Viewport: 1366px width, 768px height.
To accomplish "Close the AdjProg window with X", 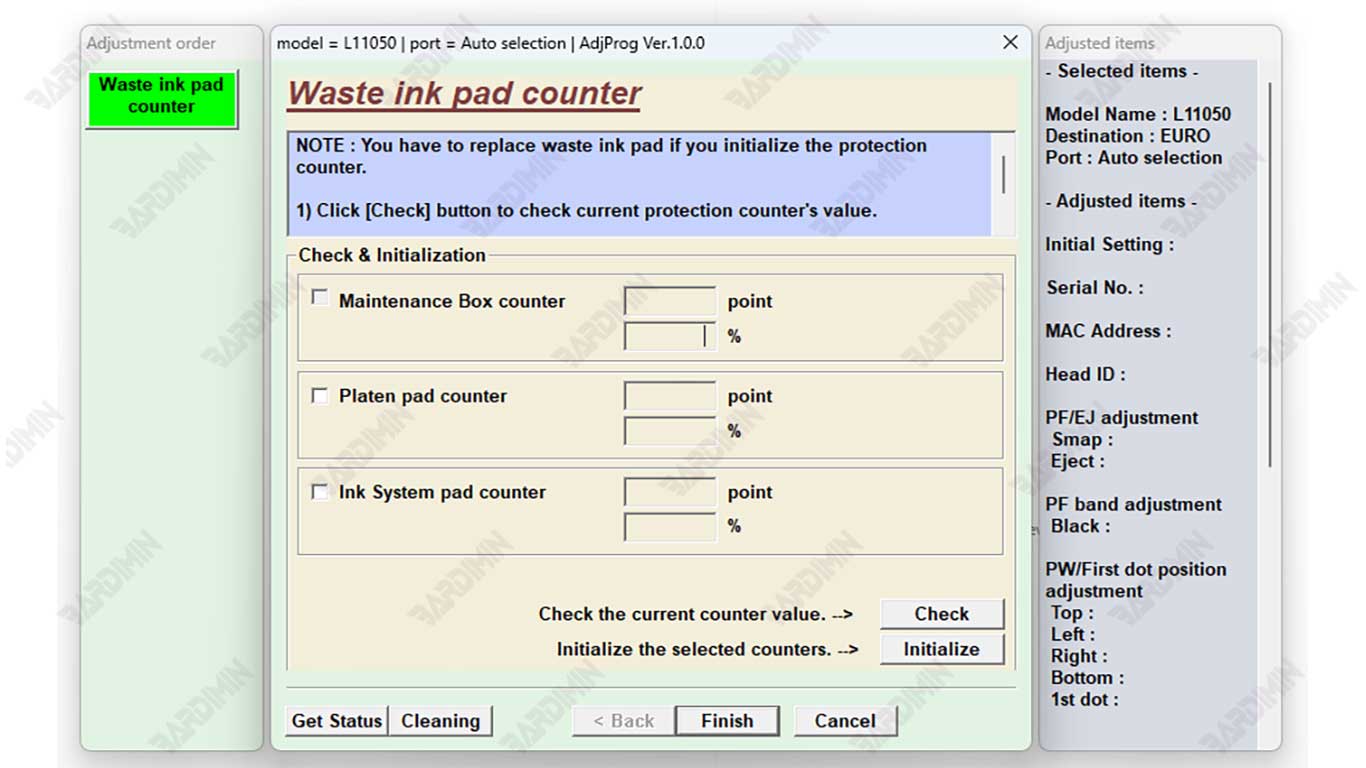I will coord(1010,42).
